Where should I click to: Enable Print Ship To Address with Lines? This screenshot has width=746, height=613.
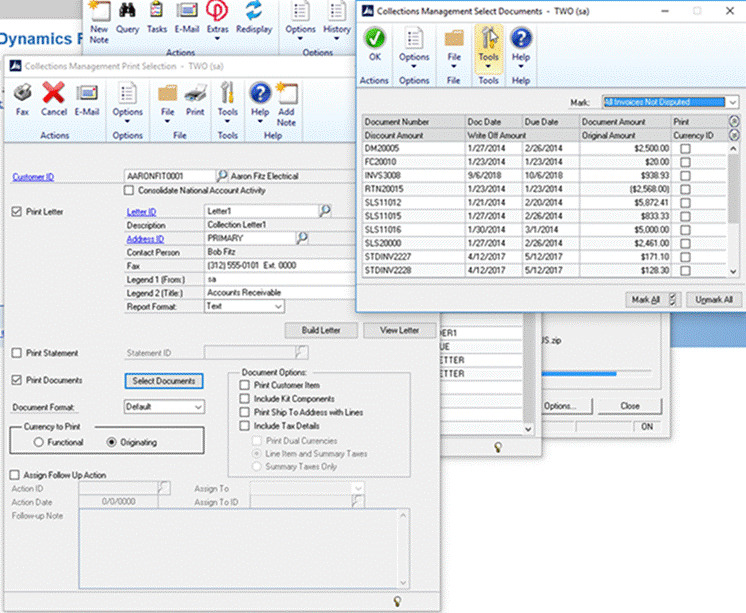point(245,412)
